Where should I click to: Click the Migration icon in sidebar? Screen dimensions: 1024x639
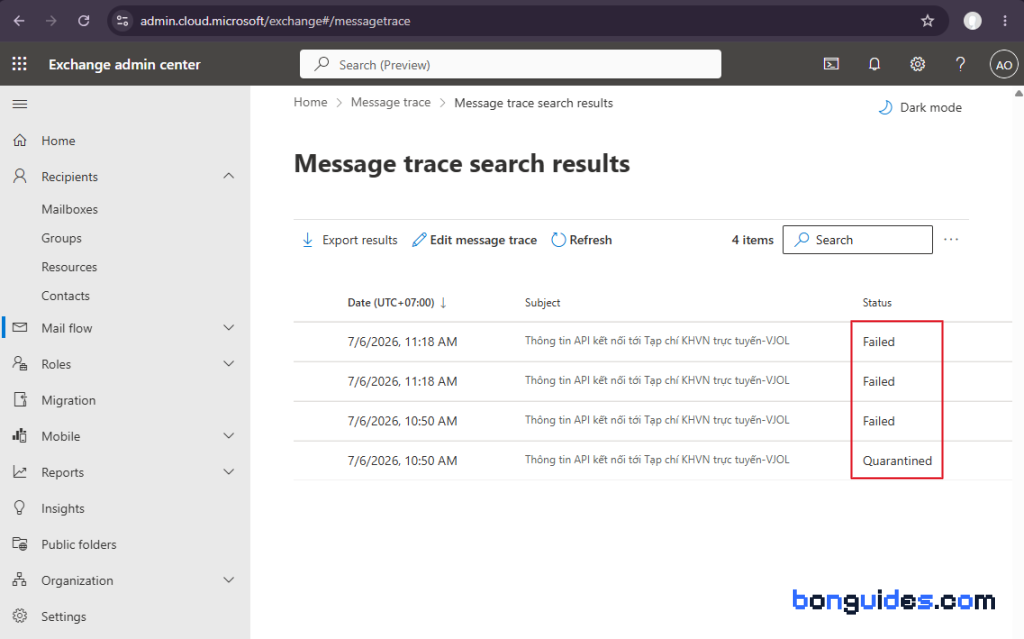[x=20, y=400]
